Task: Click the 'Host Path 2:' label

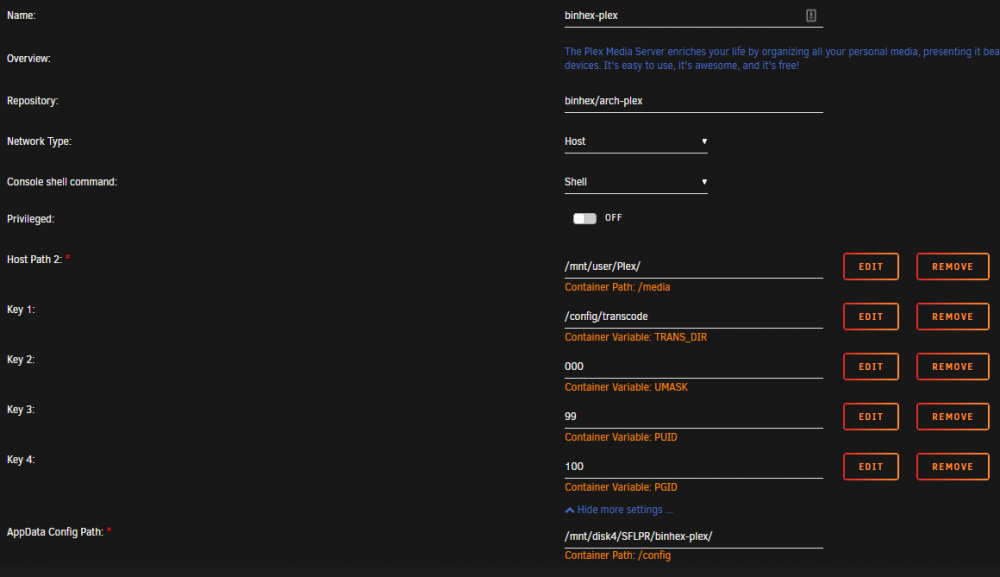Action: click(x=34, y=259)
